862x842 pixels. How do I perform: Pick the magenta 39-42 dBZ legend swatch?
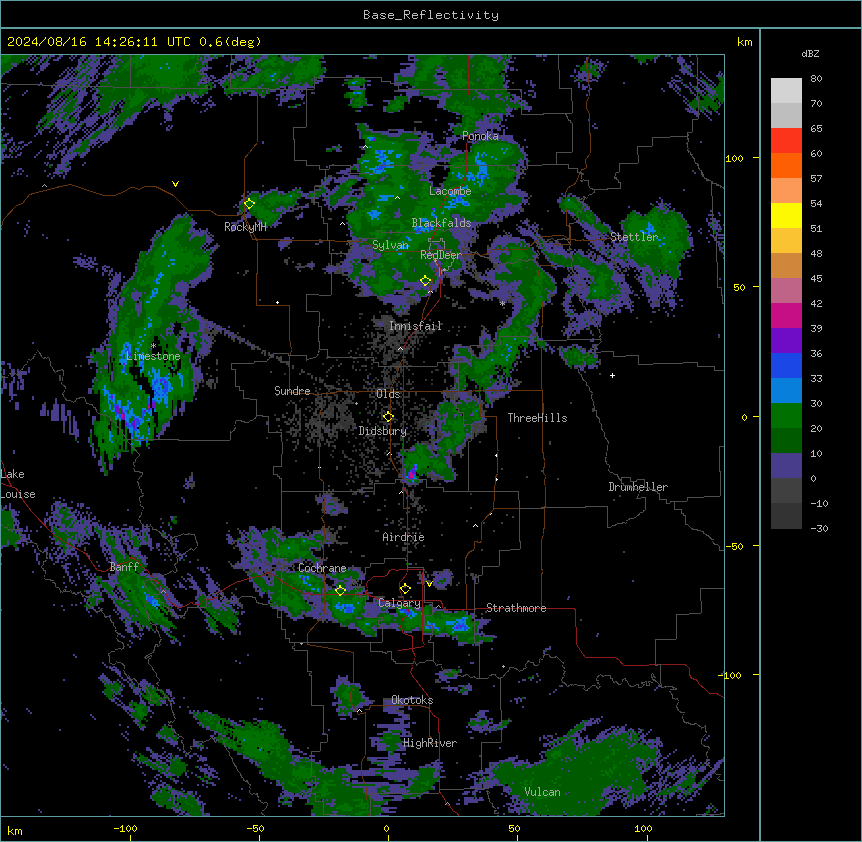[x=786, y=315]
